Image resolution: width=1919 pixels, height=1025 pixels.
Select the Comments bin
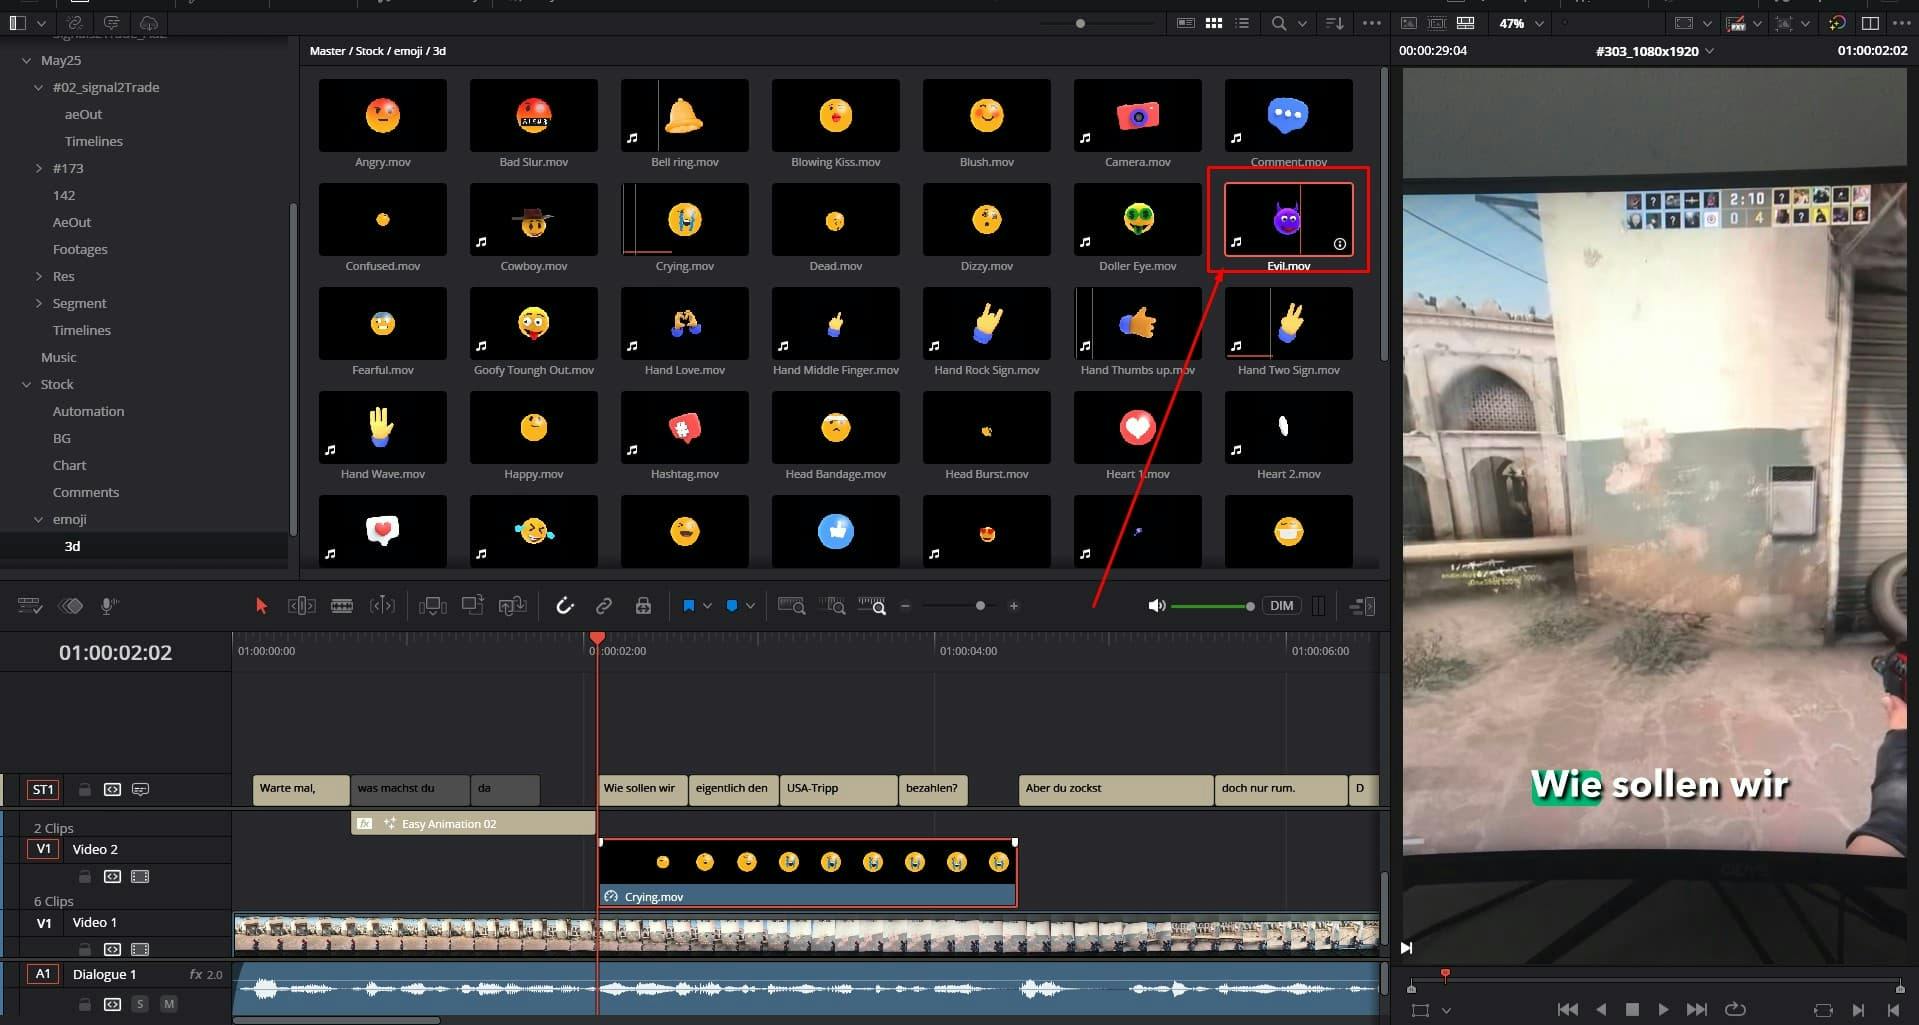[86, 492]
